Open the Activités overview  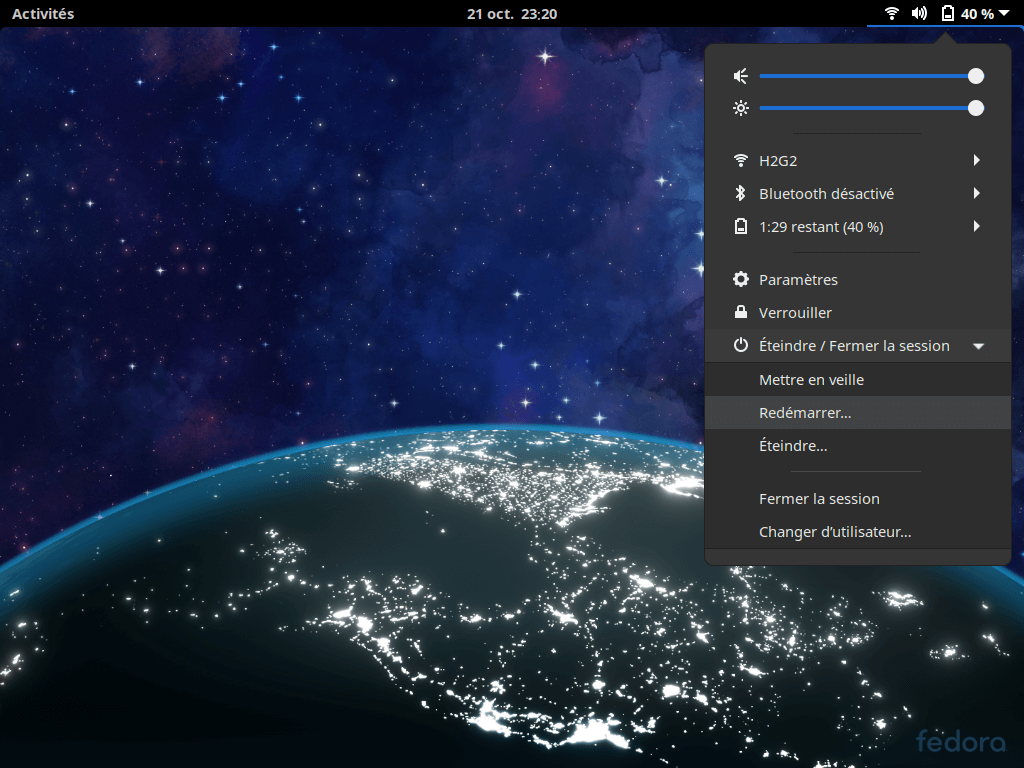(x=43, y=14)
